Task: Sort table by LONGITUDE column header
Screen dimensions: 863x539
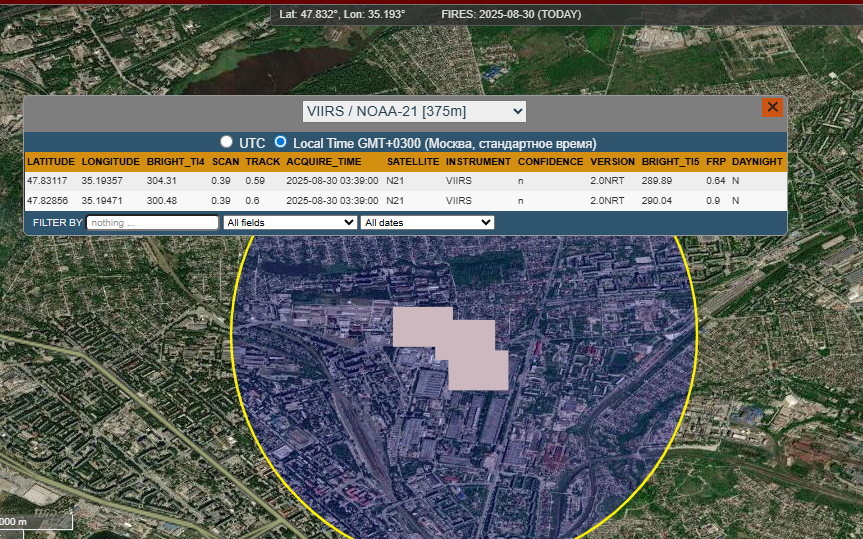Action: coord(110,161)
